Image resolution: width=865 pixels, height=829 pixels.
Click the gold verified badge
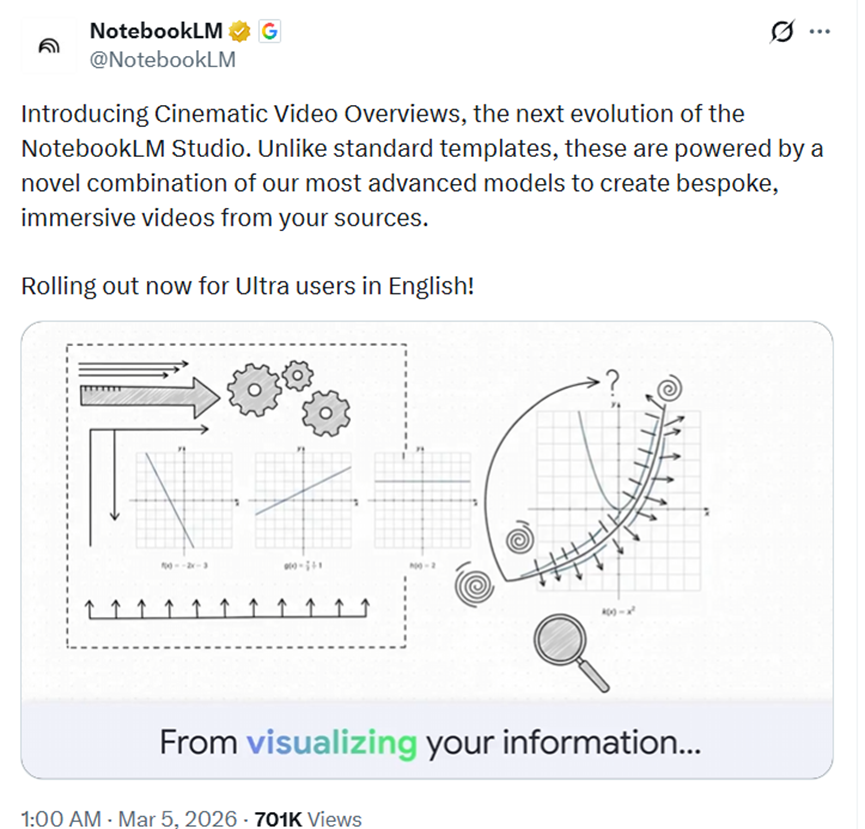tap(241, 32)
